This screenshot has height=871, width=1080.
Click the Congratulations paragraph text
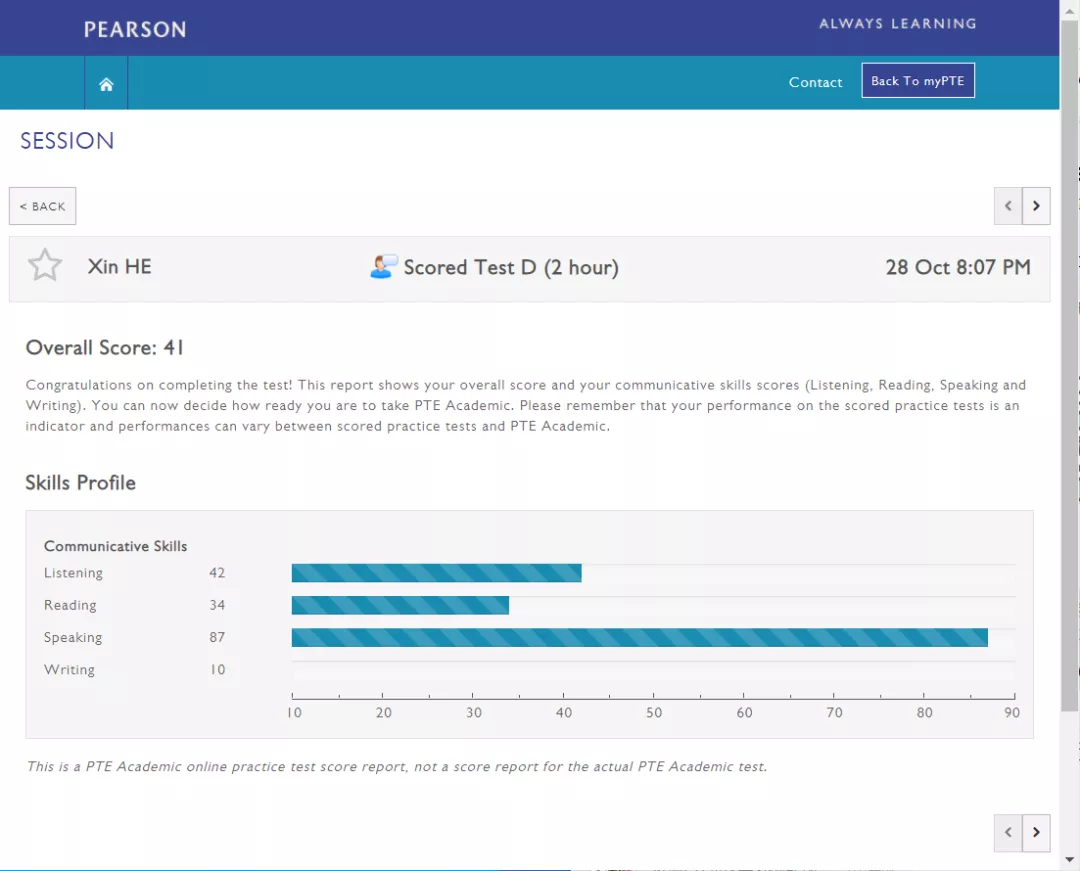(x=526, y=406)
